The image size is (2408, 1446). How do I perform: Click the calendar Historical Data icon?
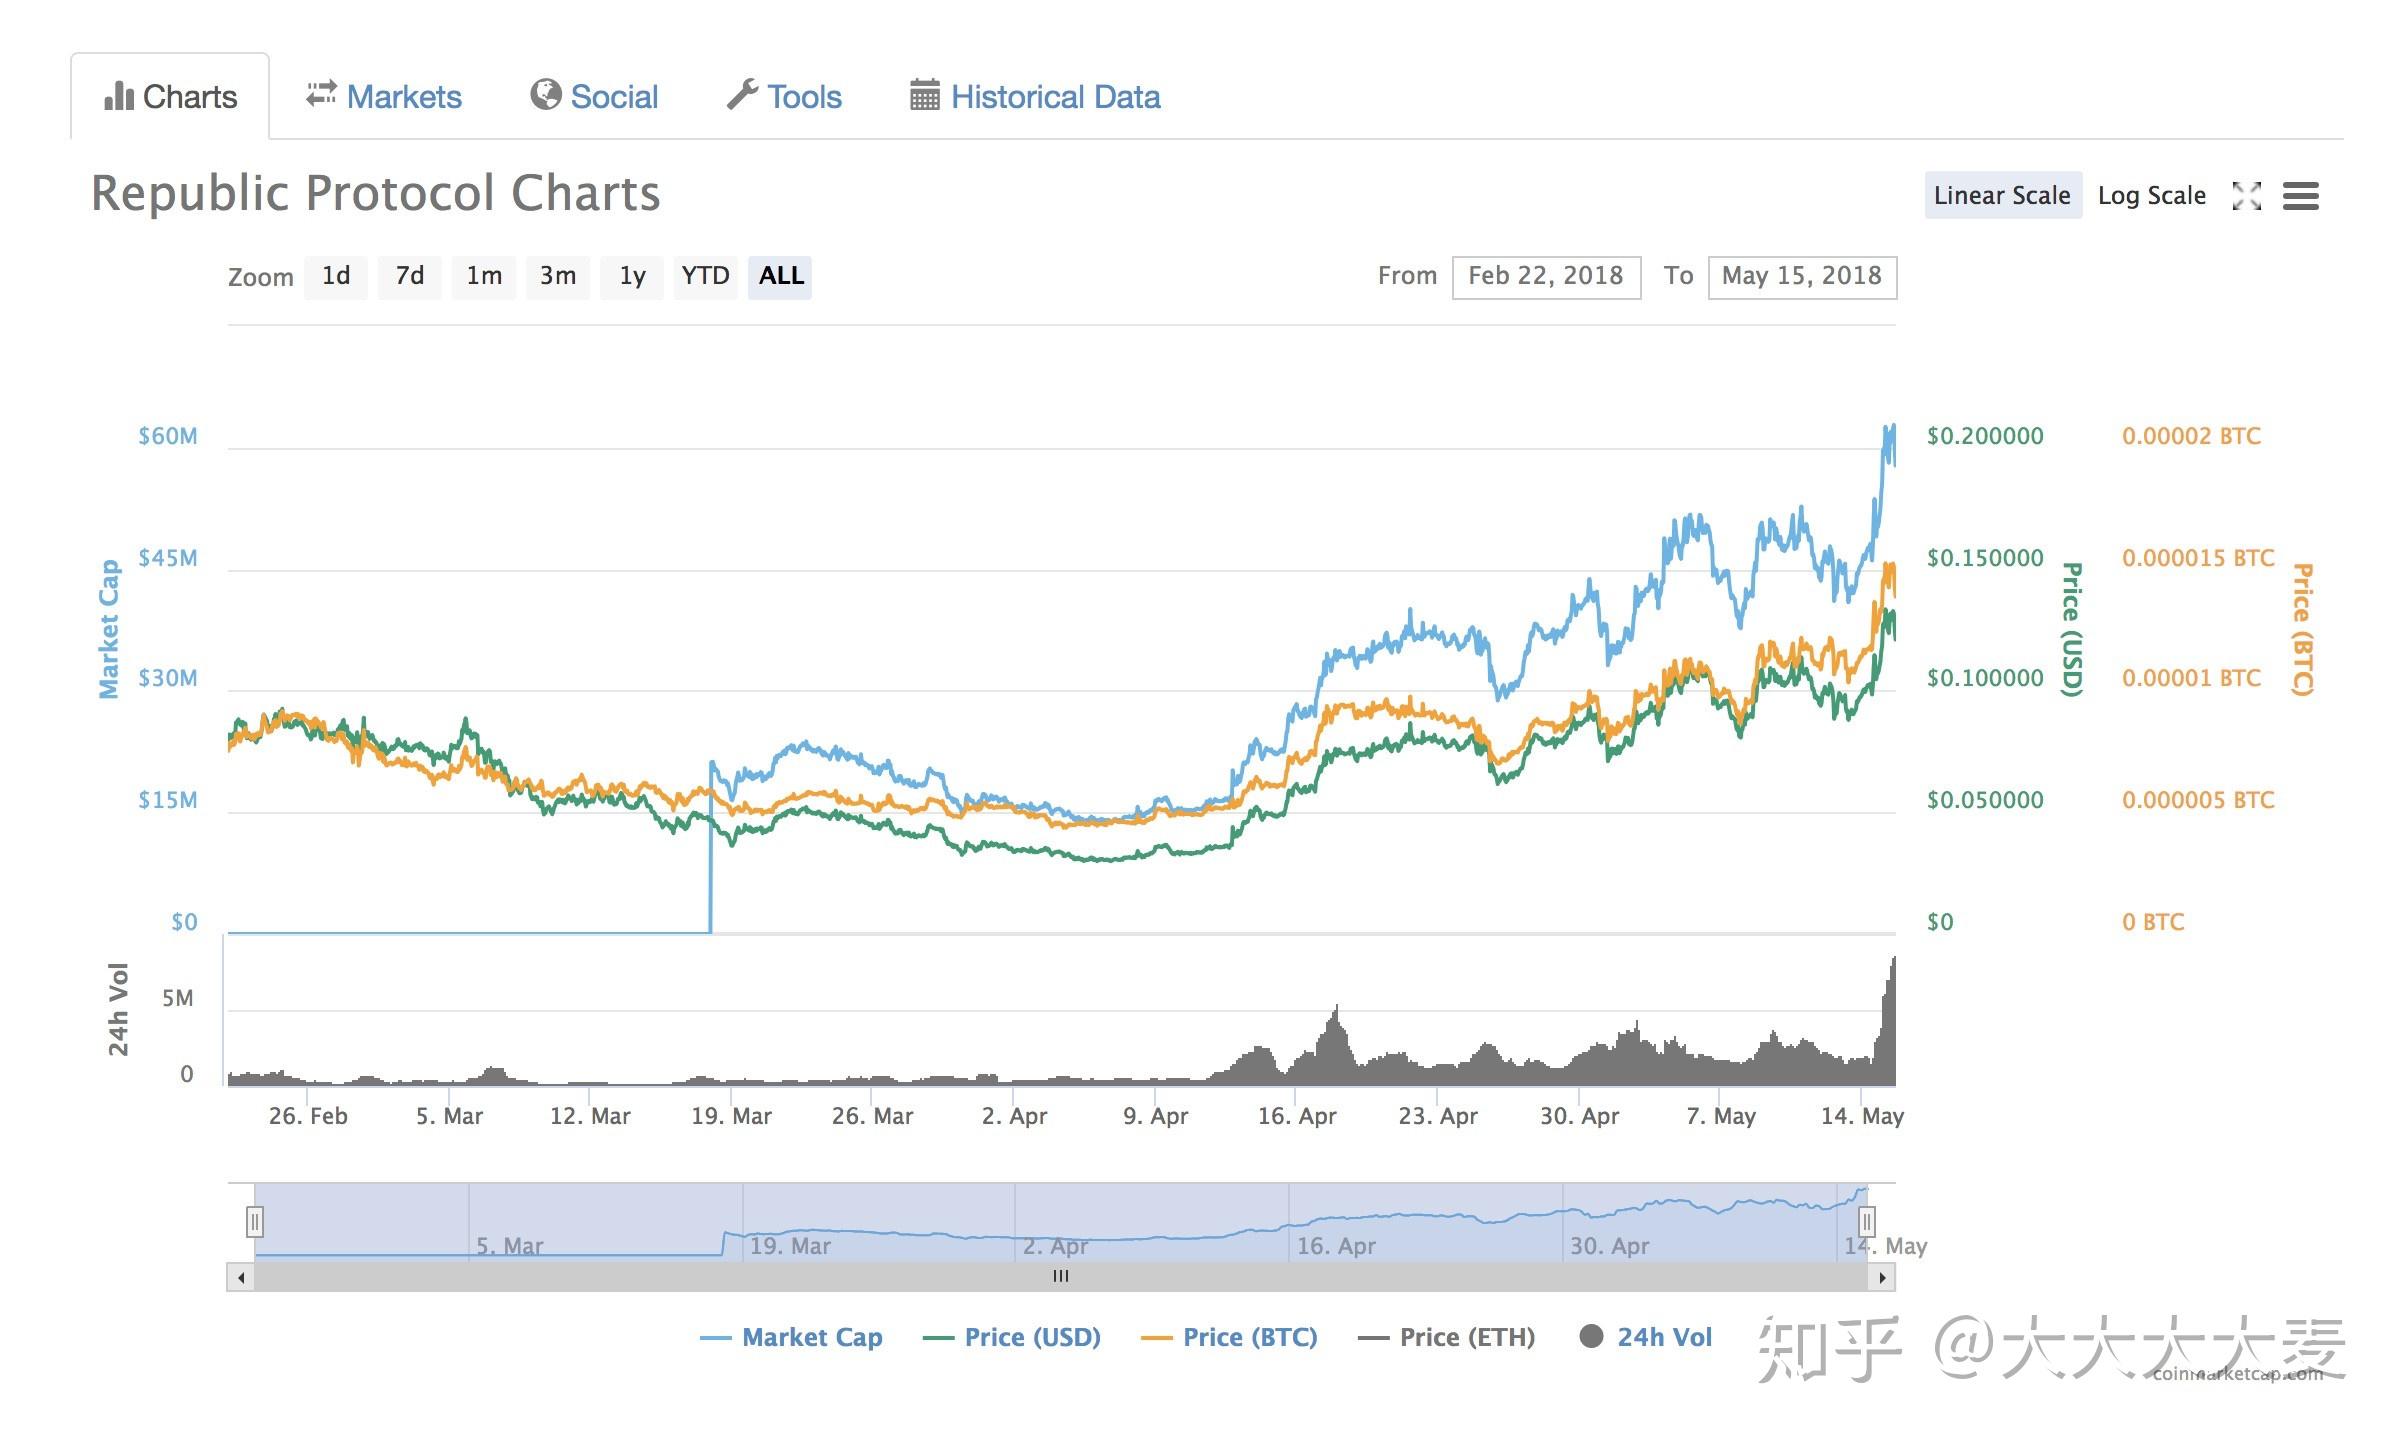[x=924, y=95]
